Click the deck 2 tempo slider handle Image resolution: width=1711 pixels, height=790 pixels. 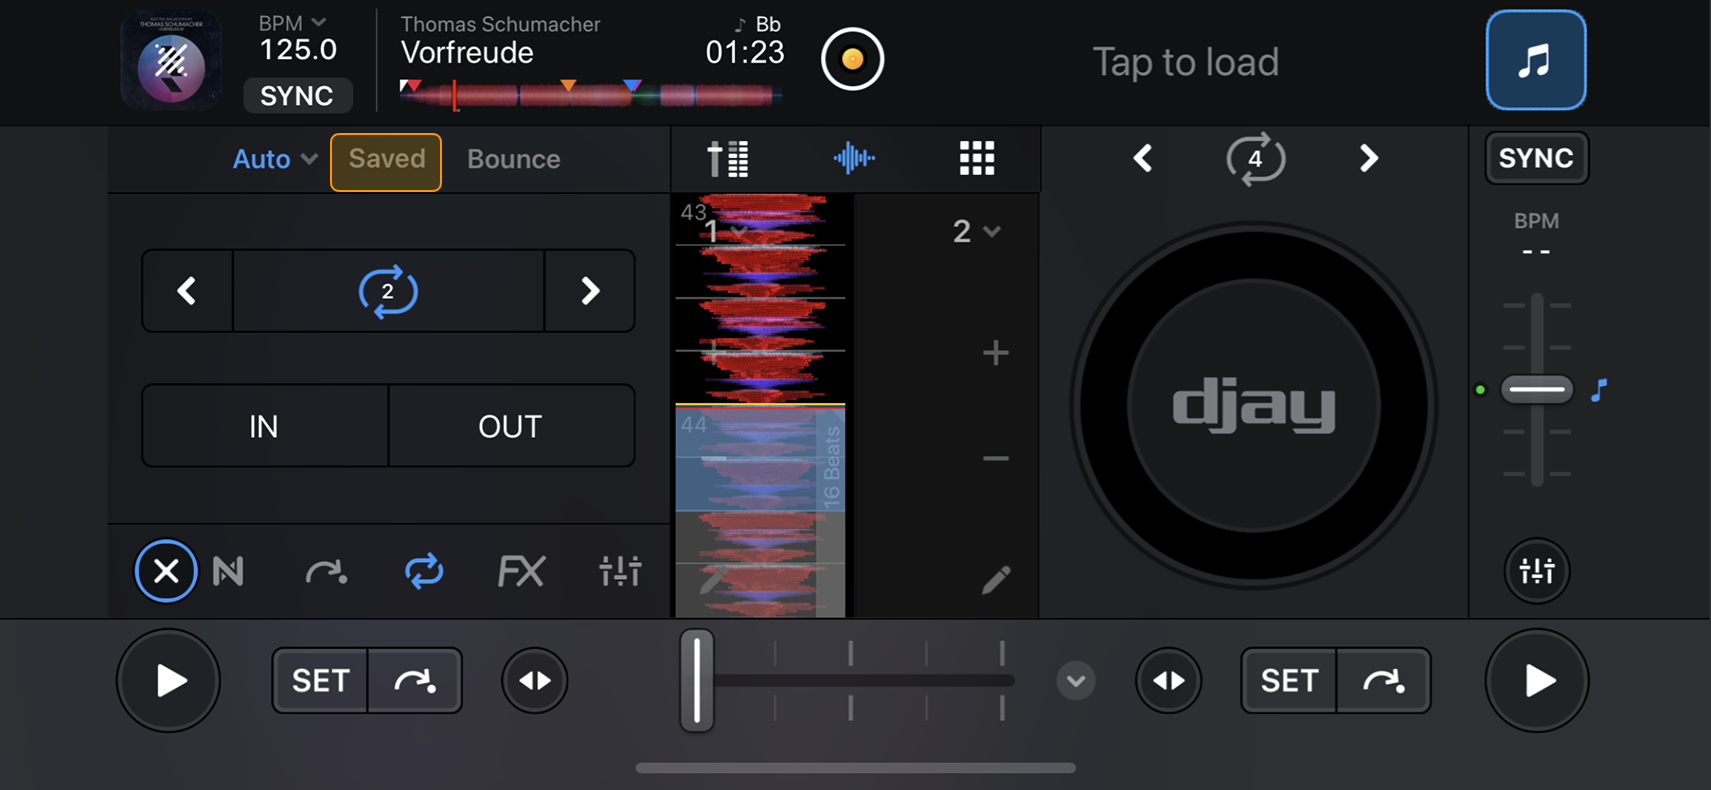pyautogui.click(x=1537, y=389)
